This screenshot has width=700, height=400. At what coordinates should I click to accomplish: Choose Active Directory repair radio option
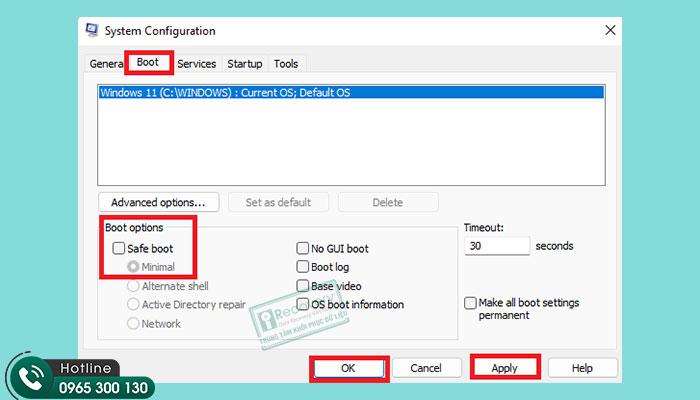tap(133, 304)
